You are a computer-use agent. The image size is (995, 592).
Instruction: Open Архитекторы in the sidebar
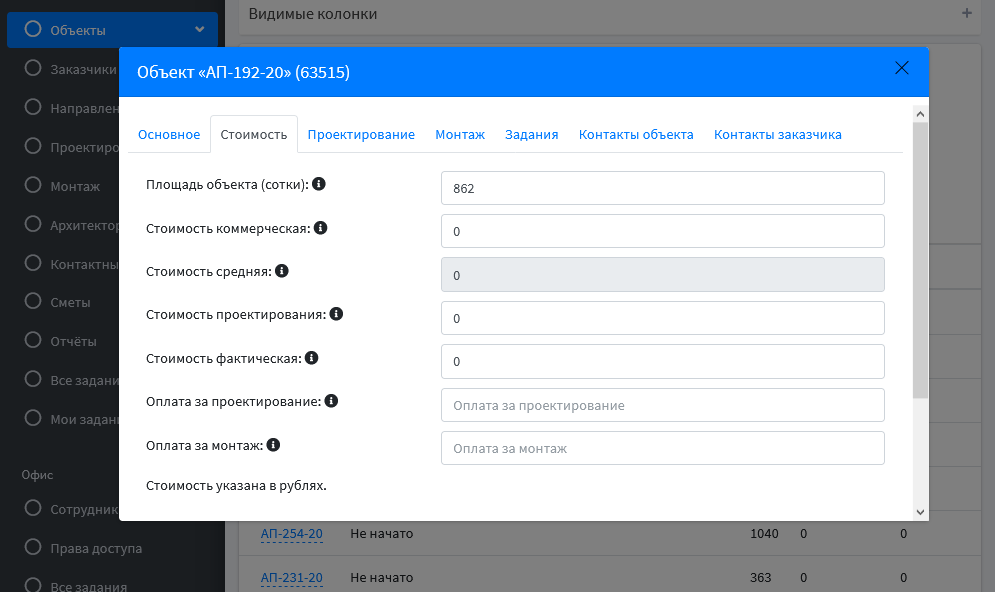point(84,225)
